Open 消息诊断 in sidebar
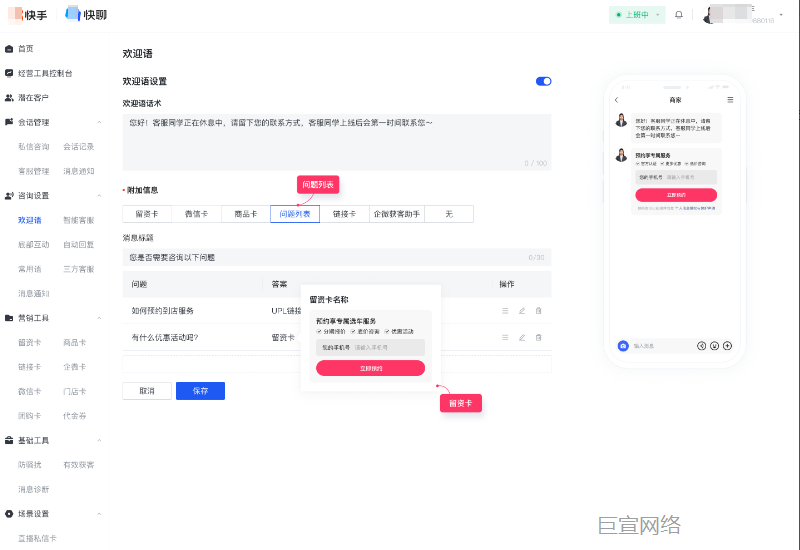This screenshot has height=550, width=800. coord(34,489)
